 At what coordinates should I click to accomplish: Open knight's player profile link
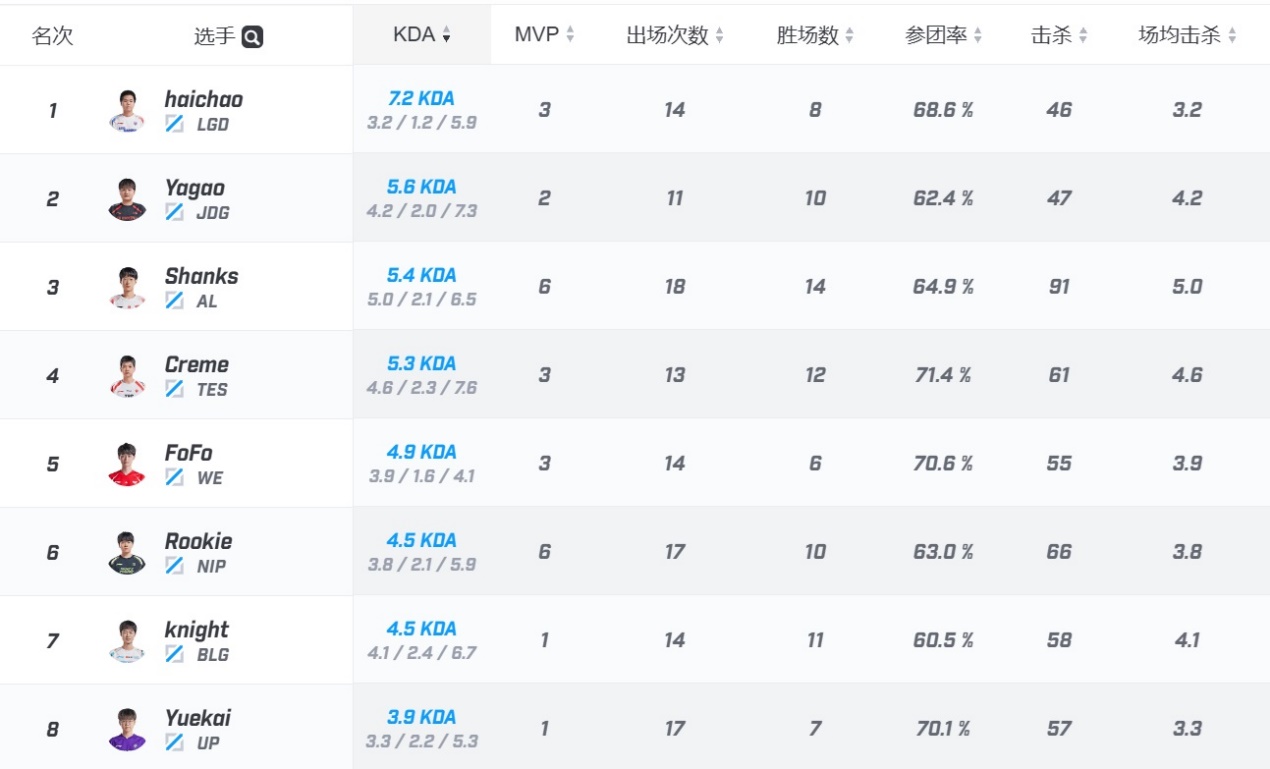pos(197,630)
